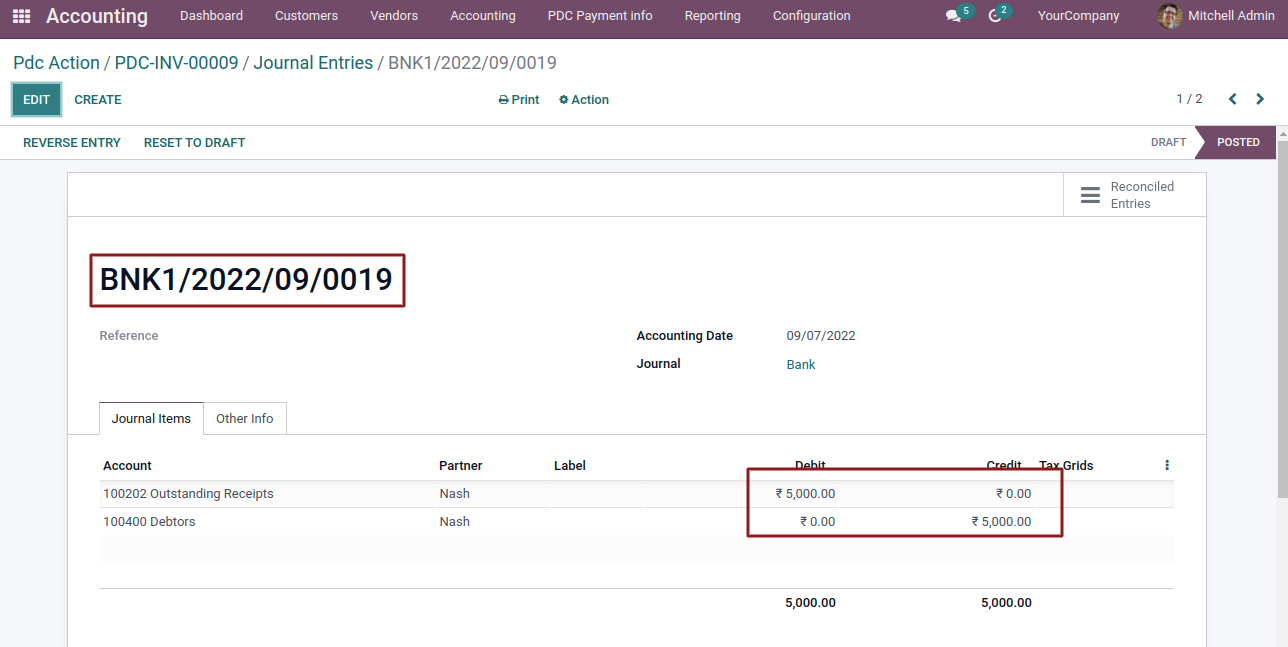1288x647 pixels.
Task: Click Nash in the Outstanding Receipts row
Action: (454, 494)
